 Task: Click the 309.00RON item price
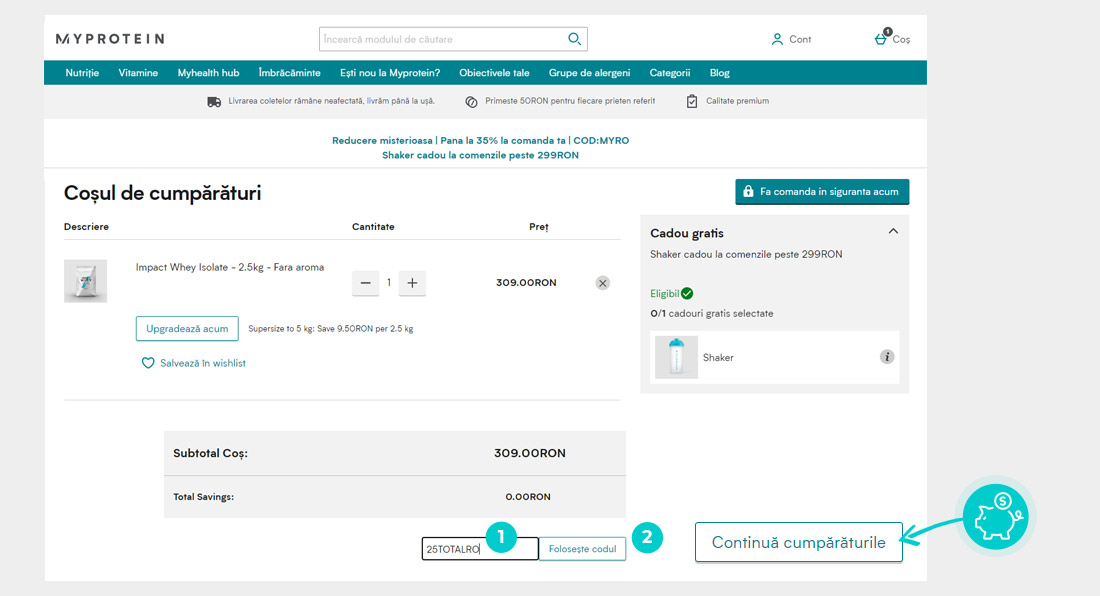coord(526,283)
